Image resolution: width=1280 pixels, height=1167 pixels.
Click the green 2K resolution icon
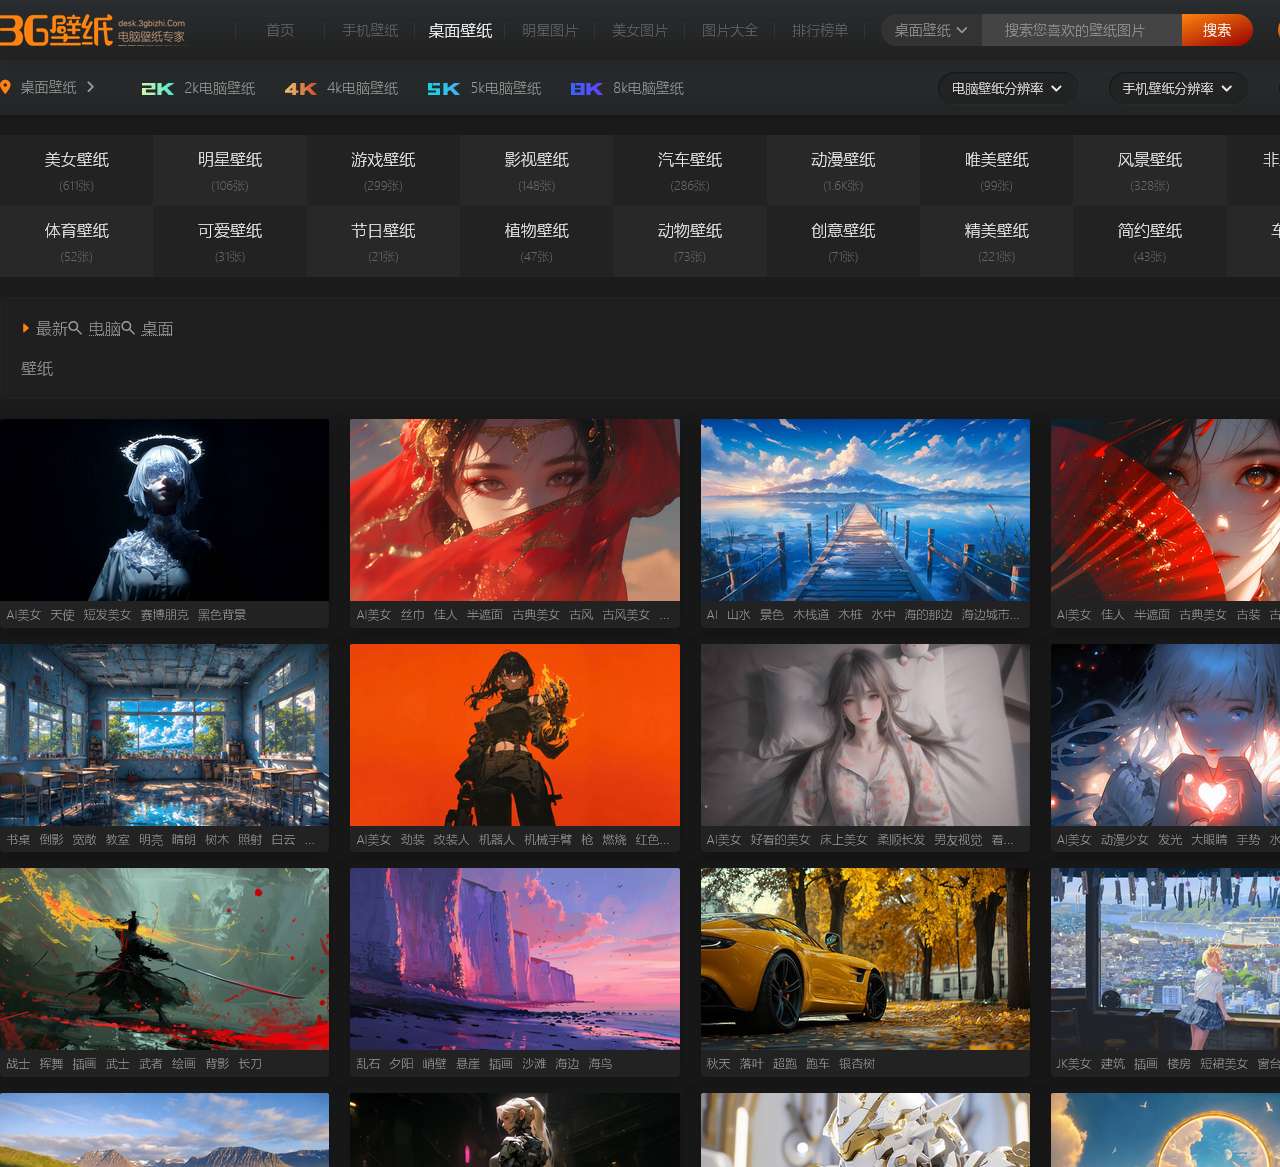[158, 89]
